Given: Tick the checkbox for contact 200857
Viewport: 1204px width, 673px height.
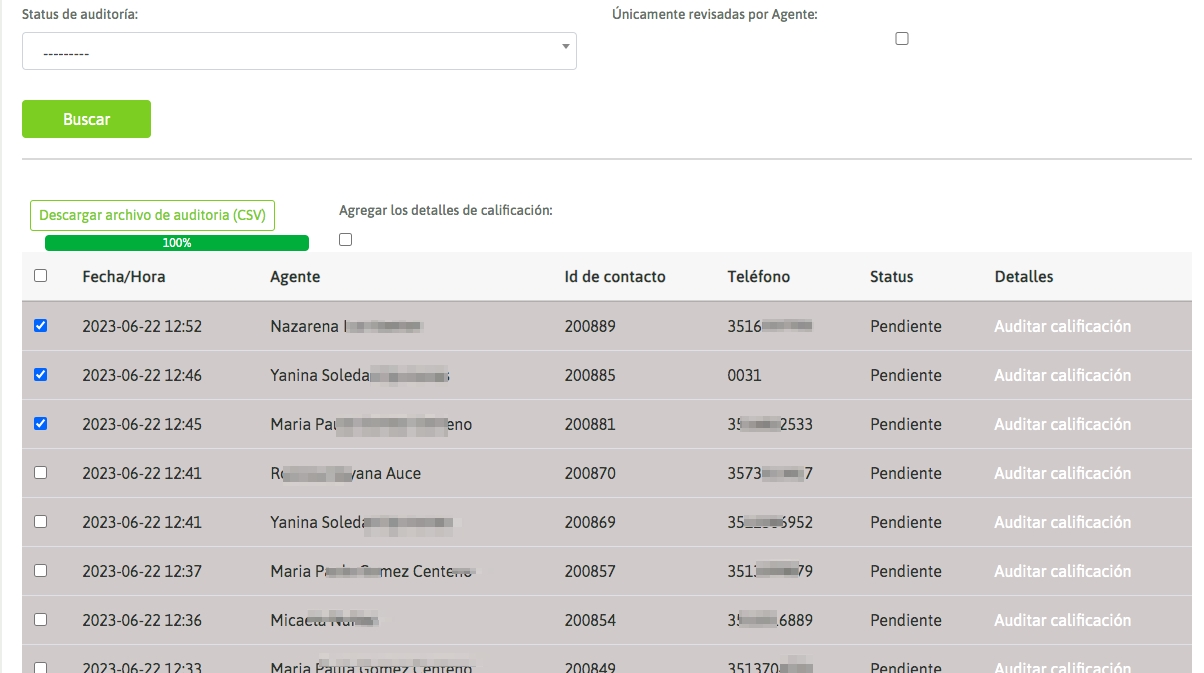Looking at the screenshot, I should pos(41,571).
